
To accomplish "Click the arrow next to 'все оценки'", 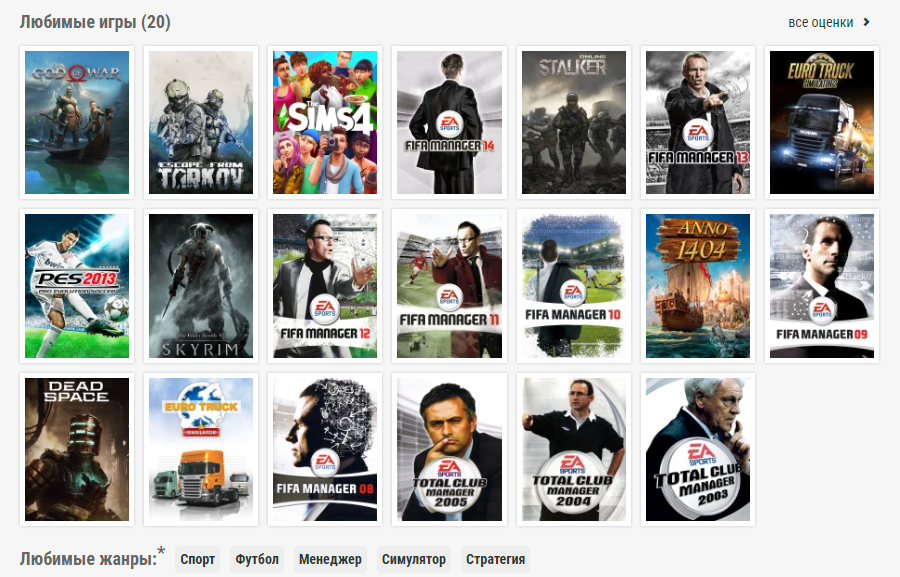I will pyautogui.click(x=867, y=22).
